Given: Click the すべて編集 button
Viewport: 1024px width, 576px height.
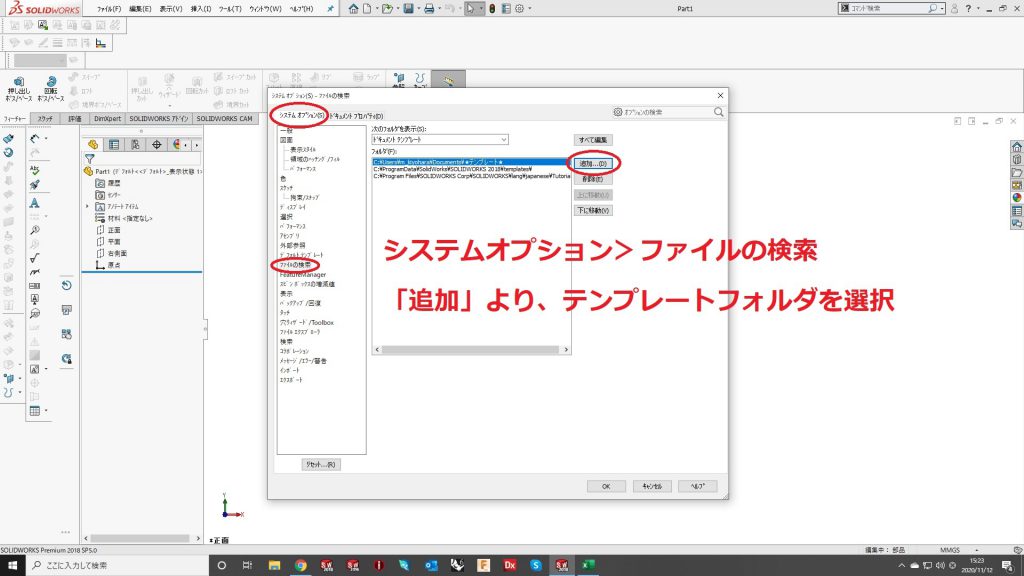Looking at the screenshot, I should [593, 140].
